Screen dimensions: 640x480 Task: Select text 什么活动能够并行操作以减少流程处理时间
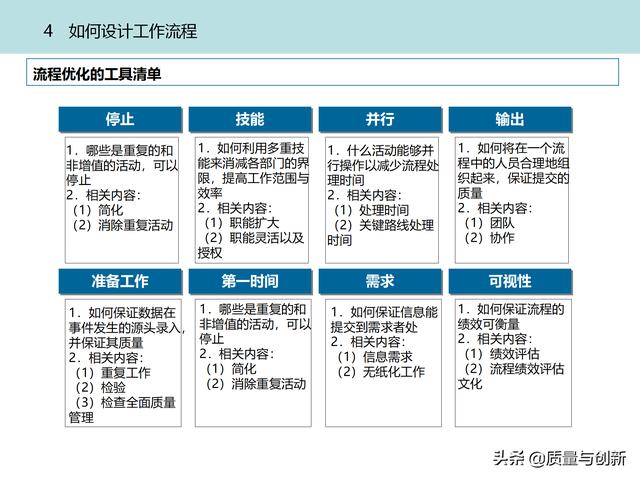pyautogui.click(x=383, y=165)
